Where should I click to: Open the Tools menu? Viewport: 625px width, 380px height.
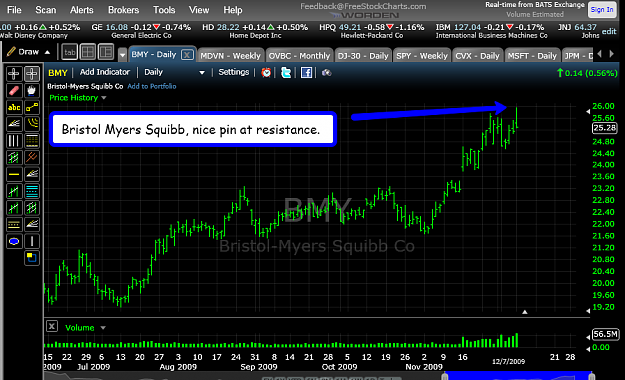[x=164, y=10]
